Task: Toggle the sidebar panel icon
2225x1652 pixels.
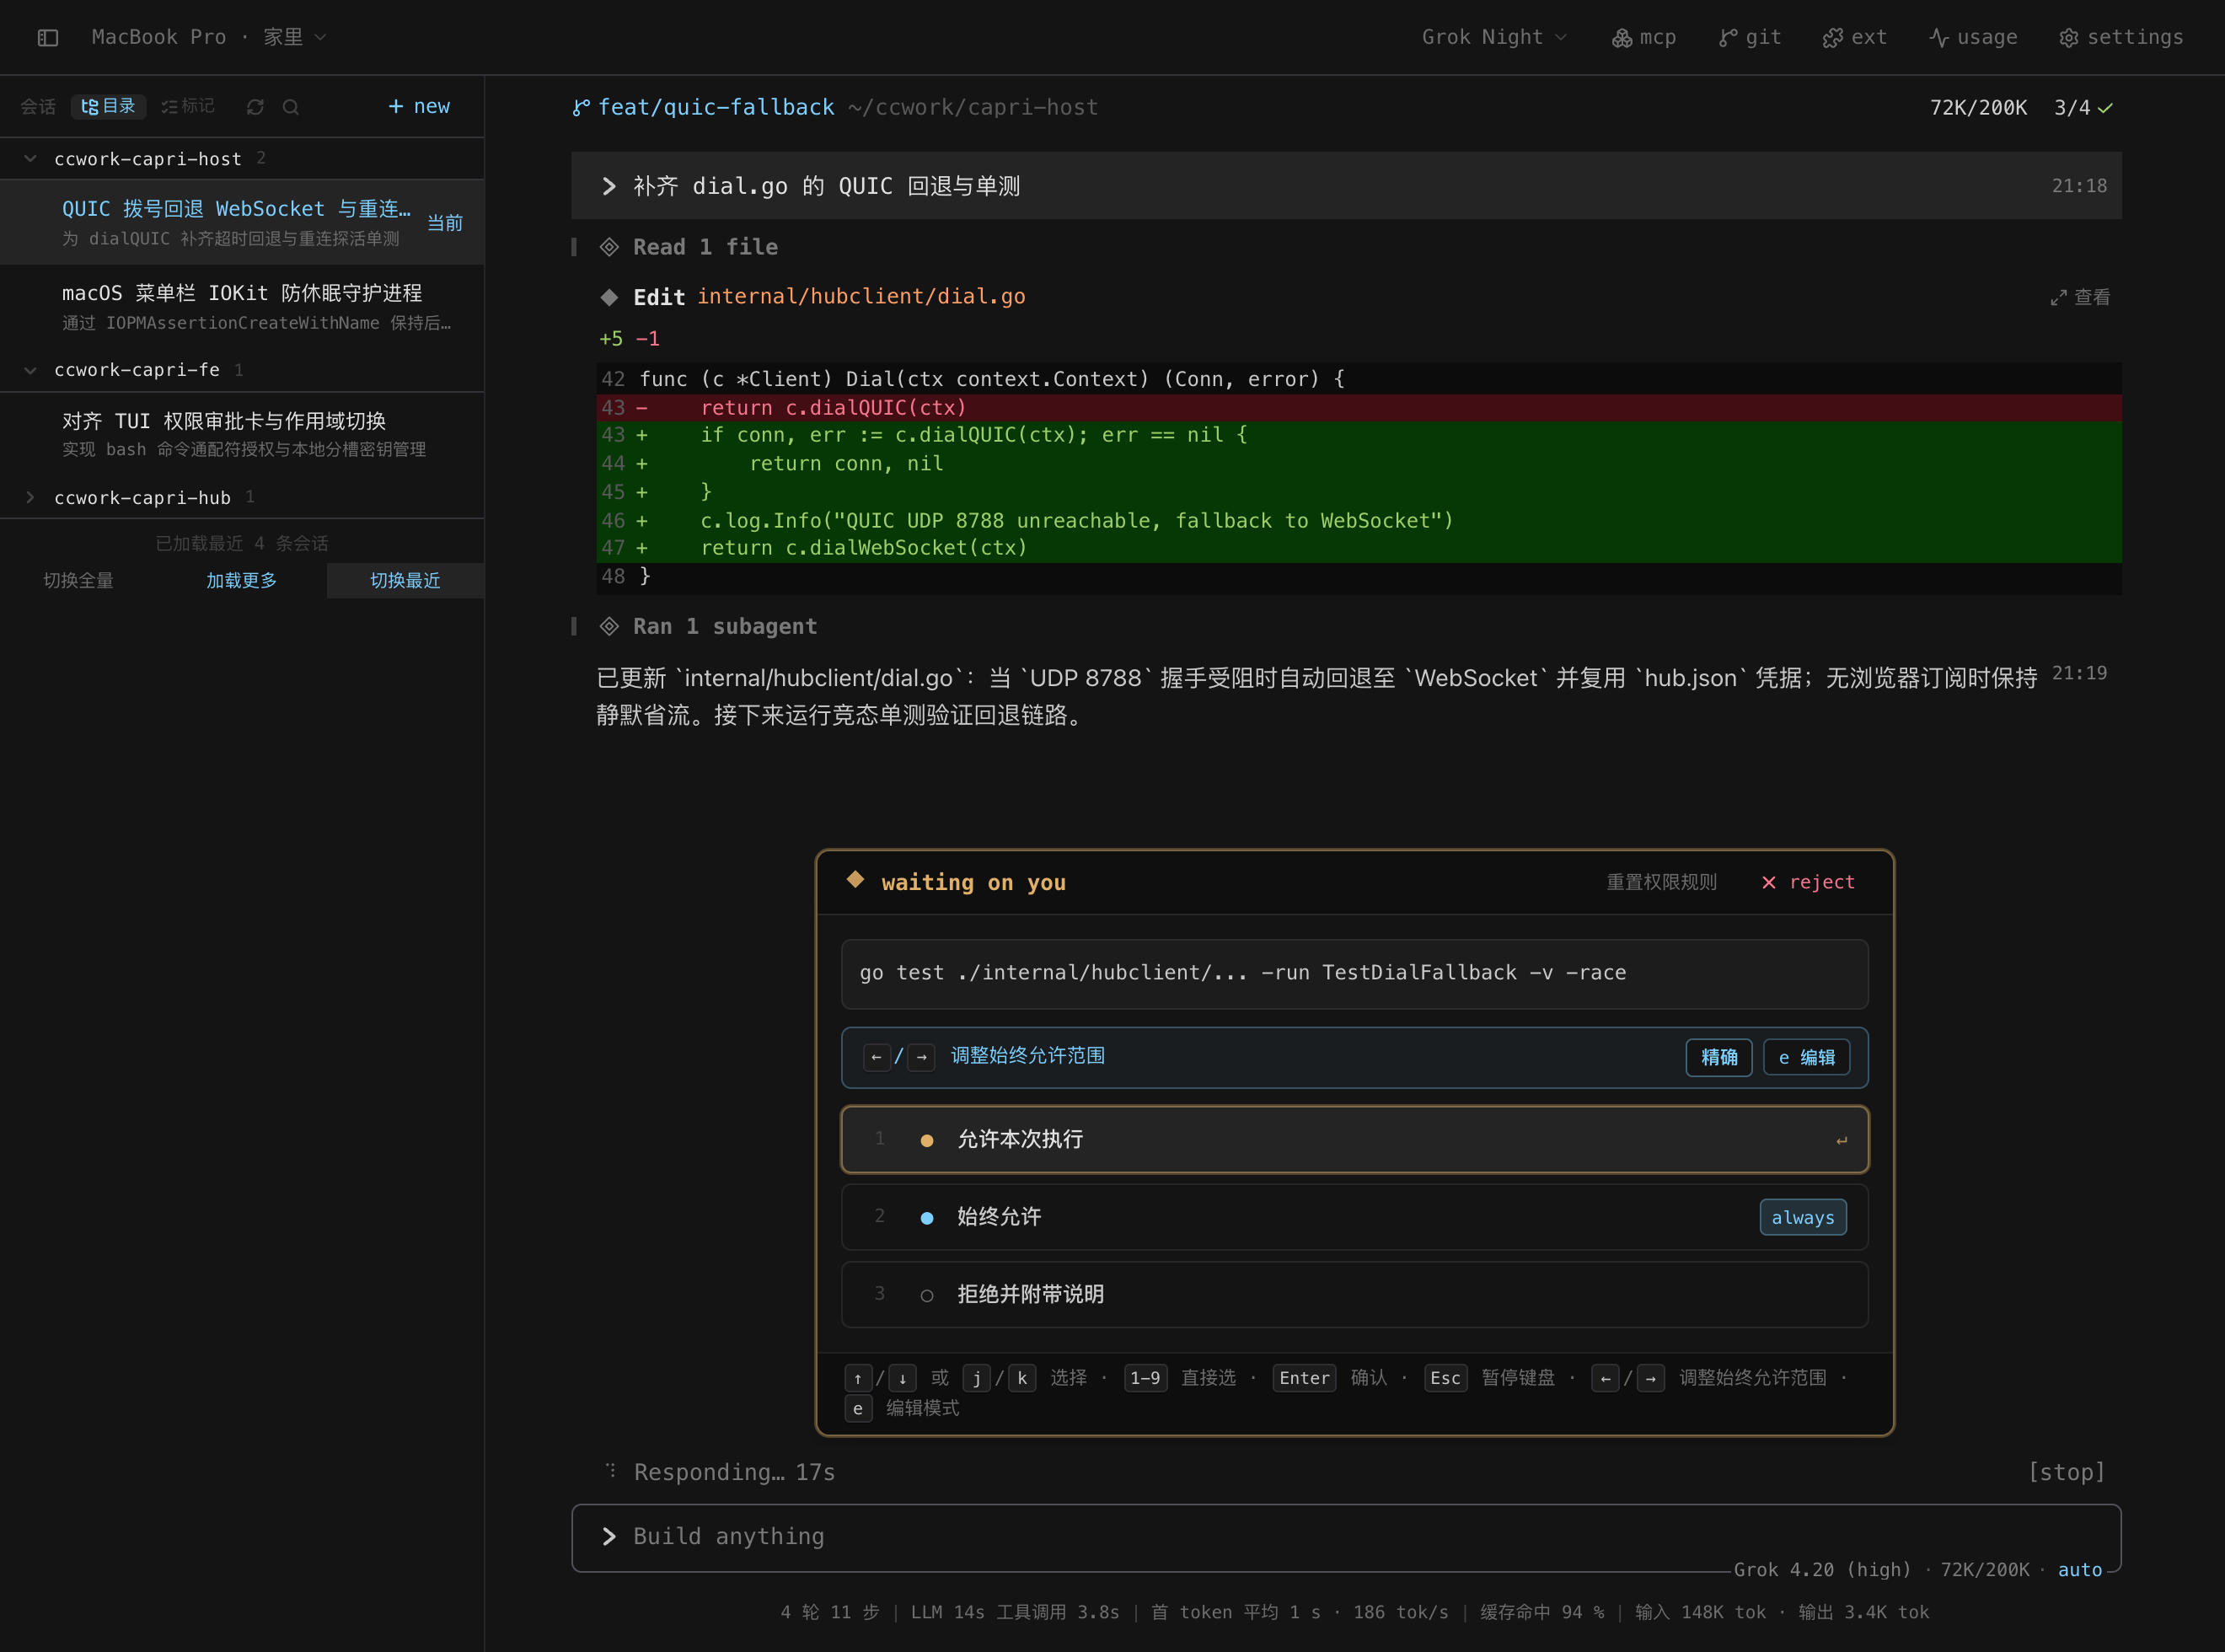Action: tap(48, 38)
